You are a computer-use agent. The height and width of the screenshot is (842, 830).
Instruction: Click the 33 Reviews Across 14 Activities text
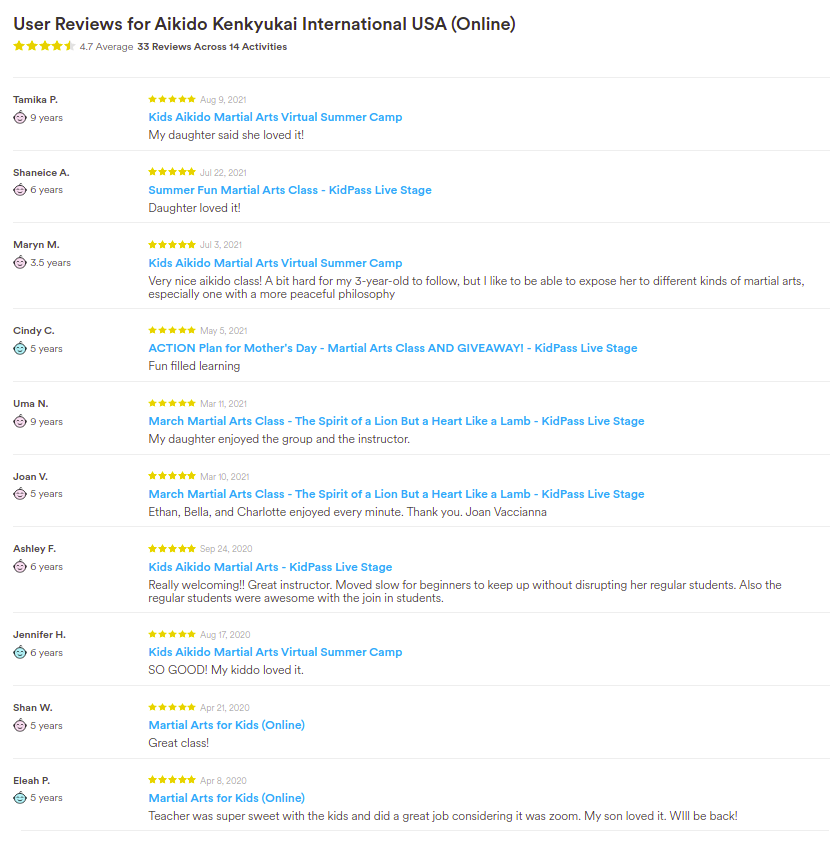tap(212, 47)
